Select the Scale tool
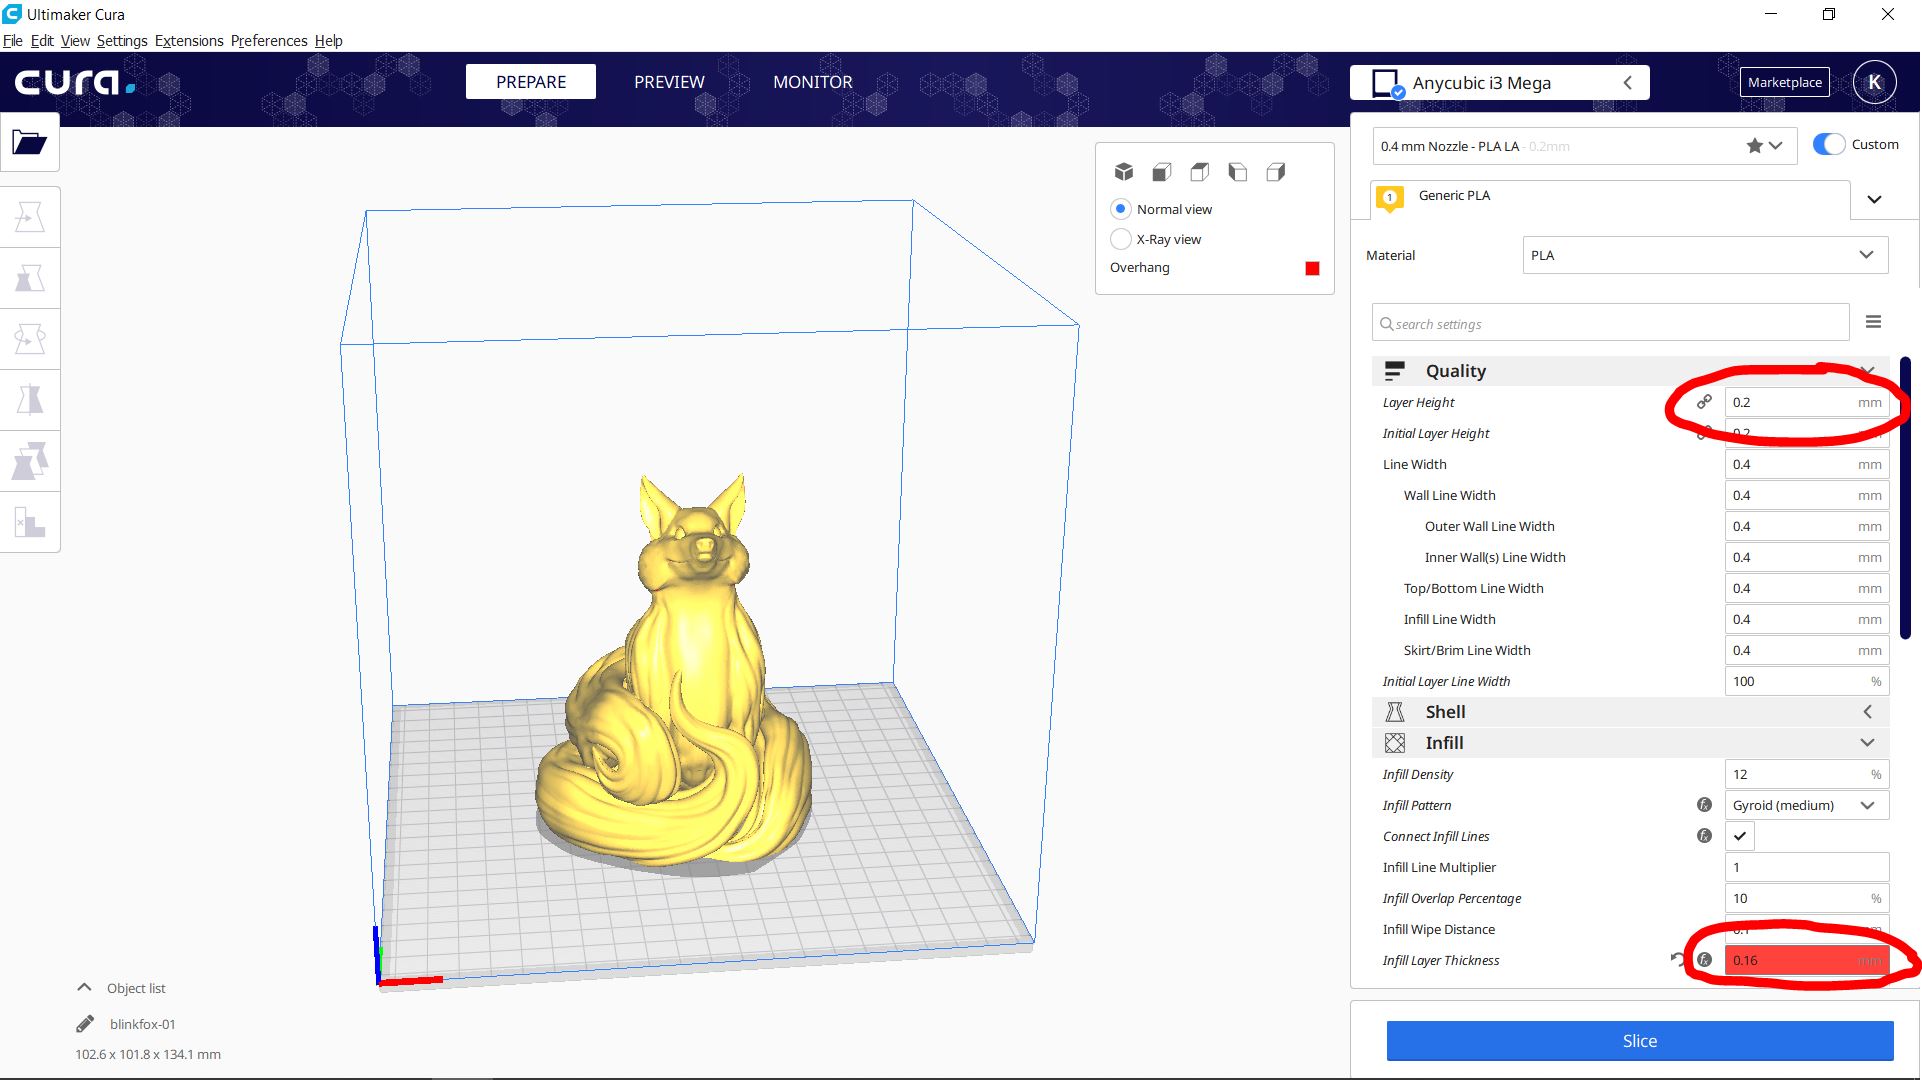This screenshot has height=1080, width=1922. point(28,278)
